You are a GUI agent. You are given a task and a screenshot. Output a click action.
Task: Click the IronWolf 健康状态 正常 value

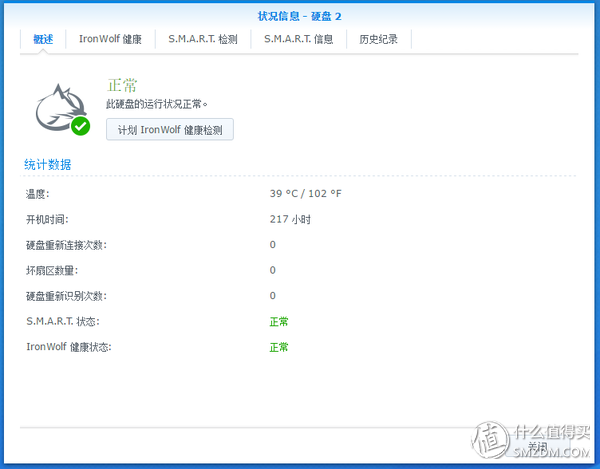point(279,347)
